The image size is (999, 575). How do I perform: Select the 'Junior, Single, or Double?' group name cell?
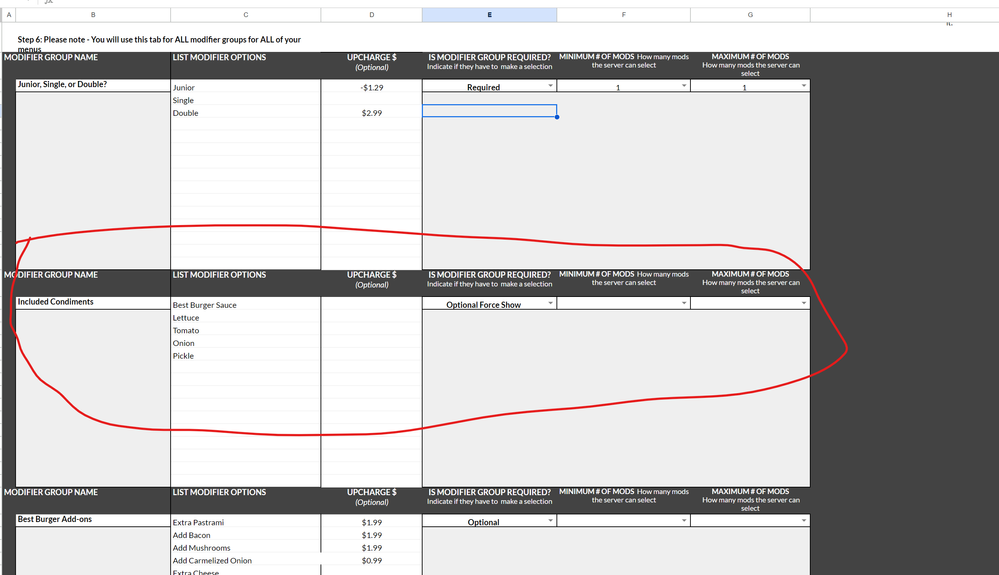tap(92, 85)
